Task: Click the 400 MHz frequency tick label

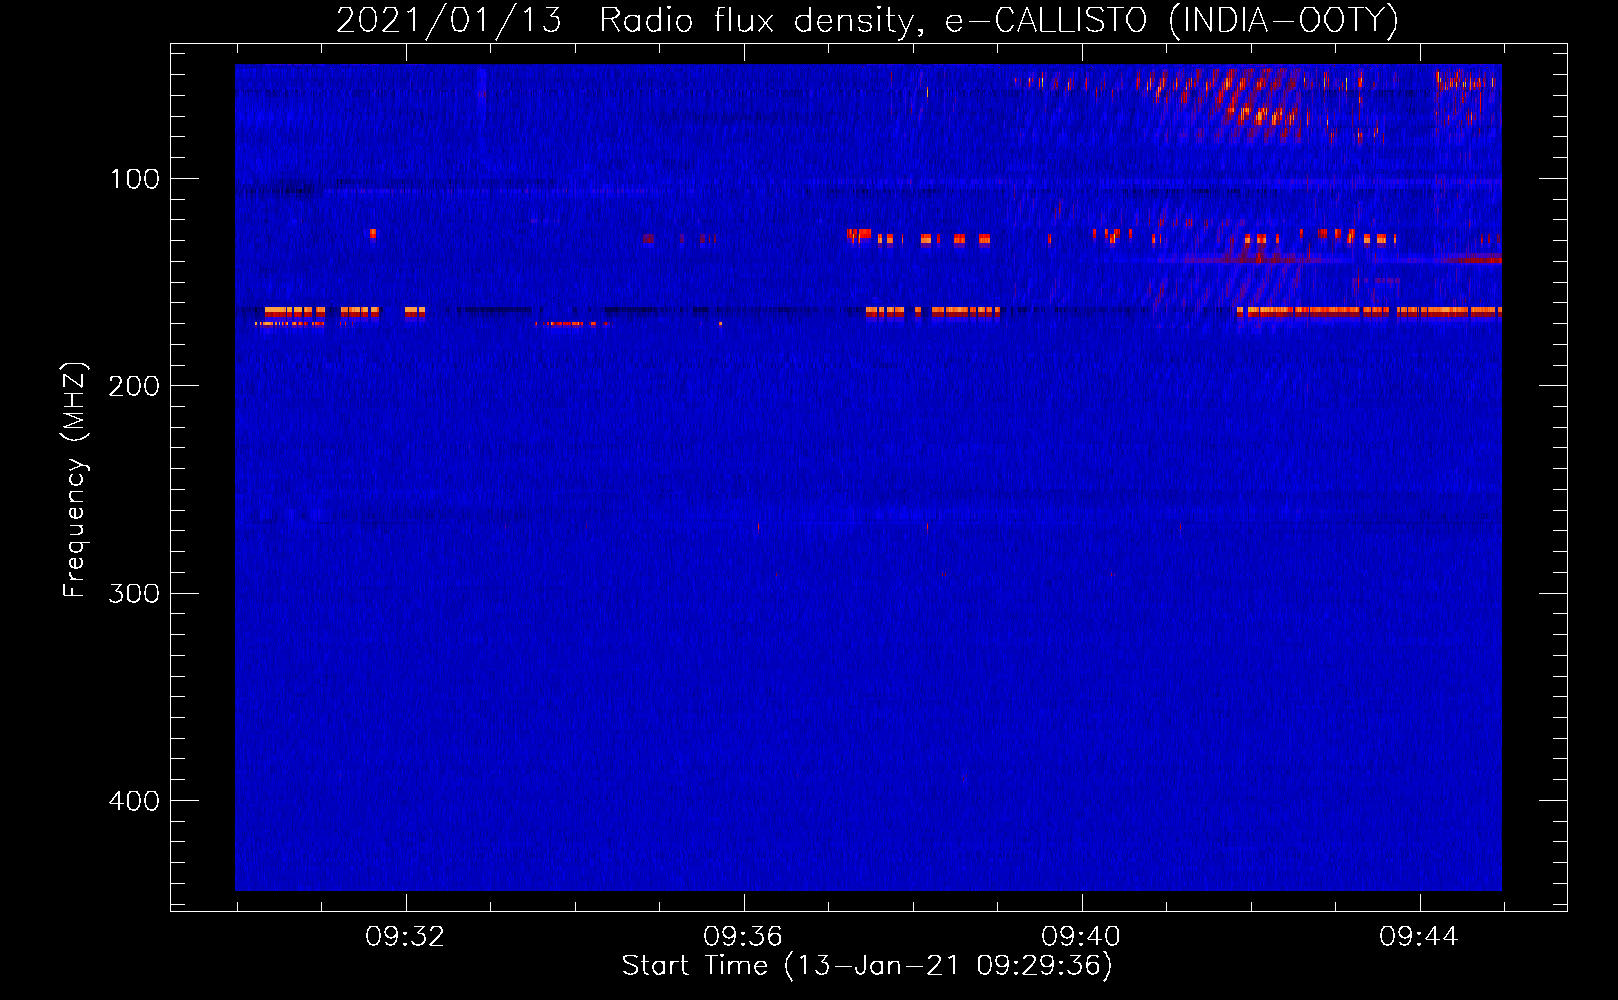Action: pos(135,801)
